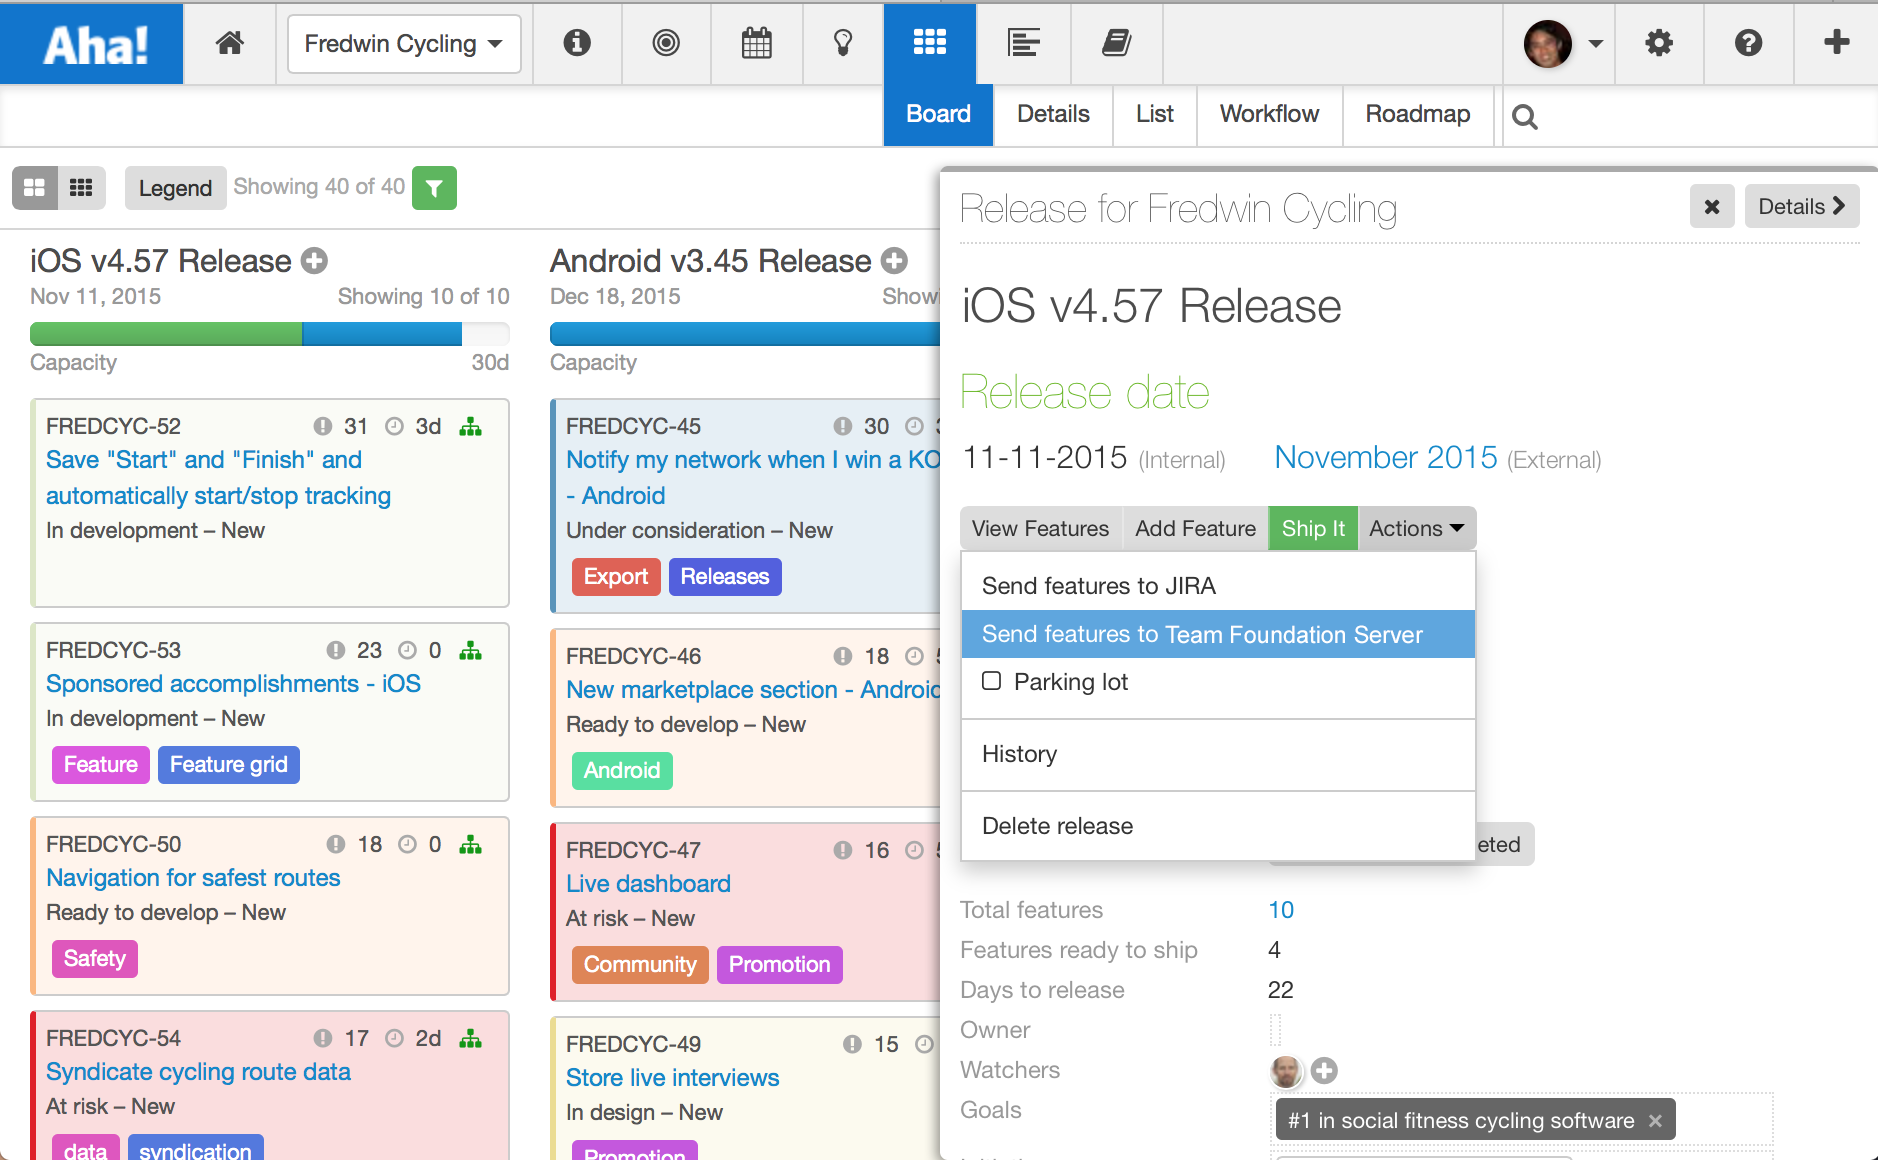Viewport: 1878px width, 1160px height.
Task: Check the Parking lot checkbox
Action: (992, 680)
